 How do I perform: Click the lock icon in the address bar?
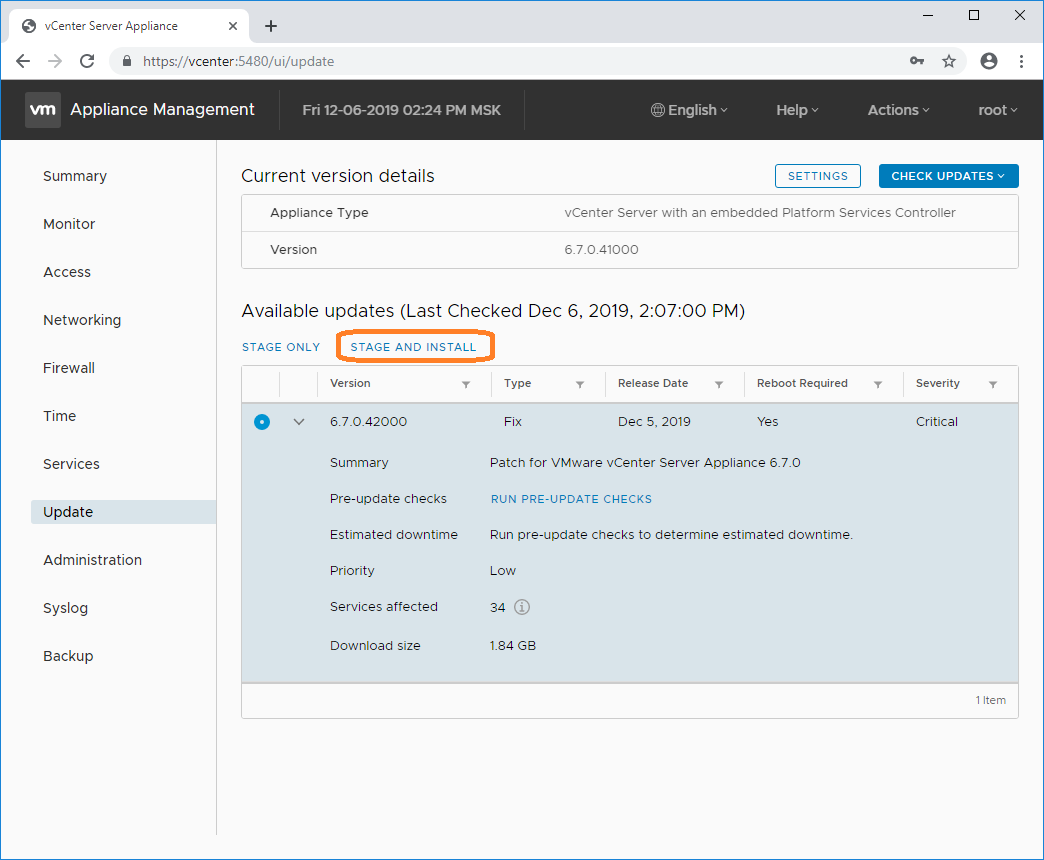127,61
